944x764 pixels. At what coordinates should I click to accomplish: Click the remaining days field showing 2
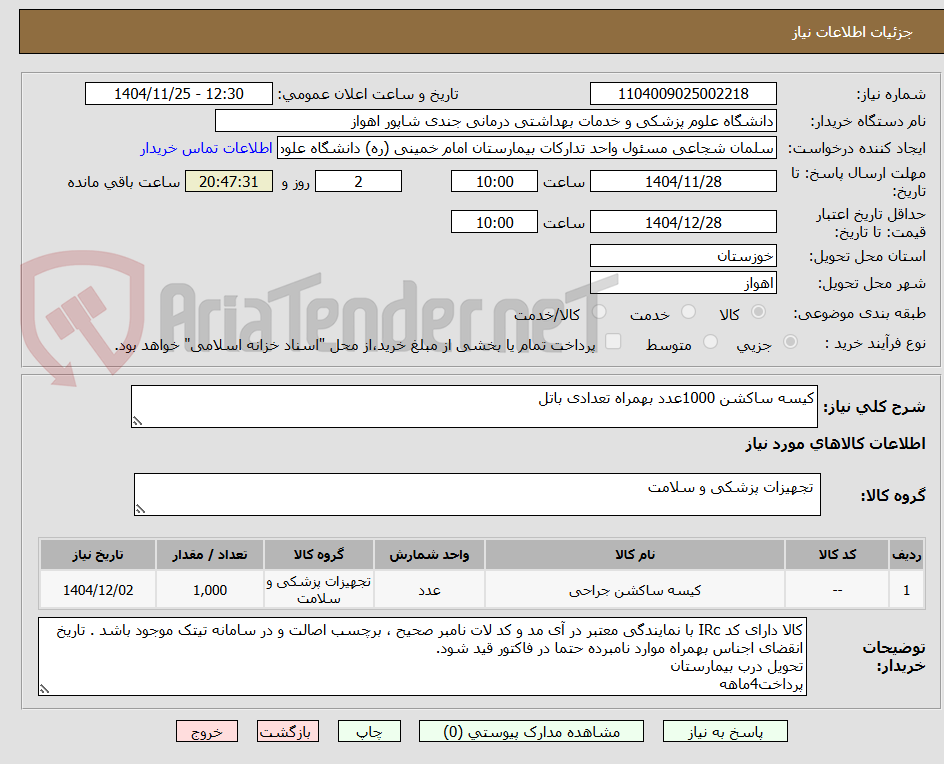pyautogui.click(x=358, y=181)
